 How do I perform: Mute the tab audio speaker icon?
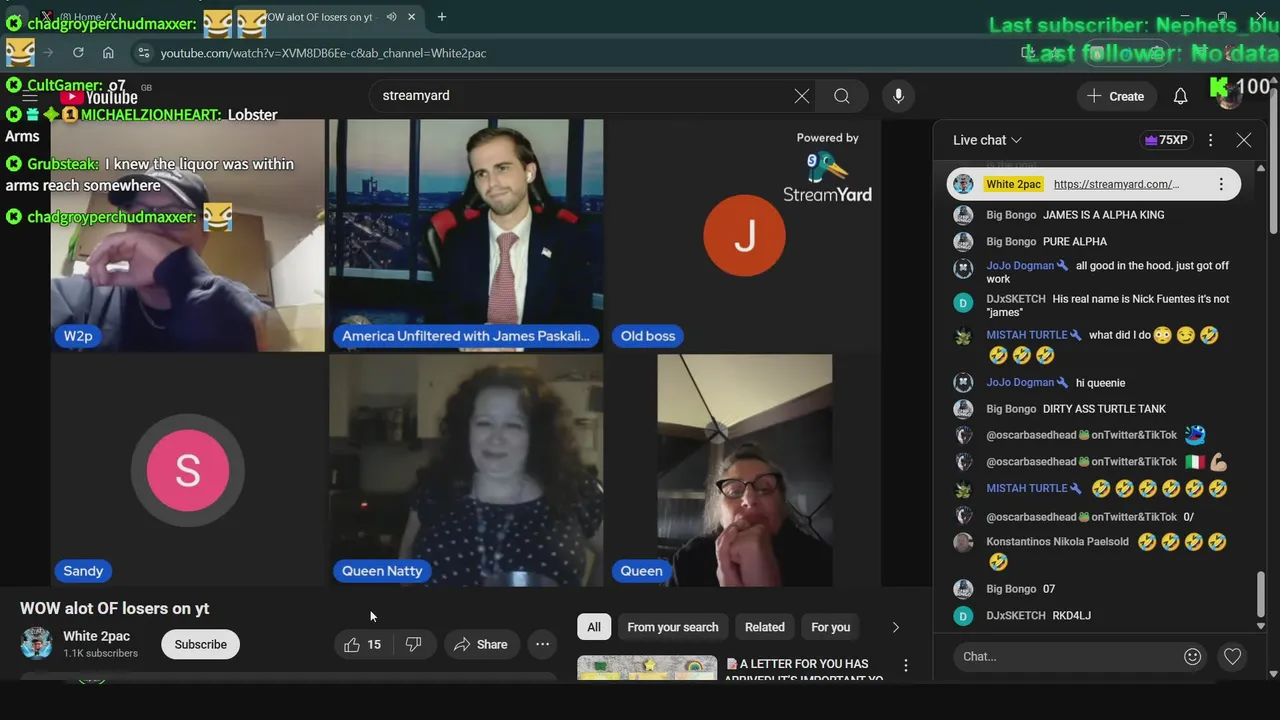click(391, 17)
